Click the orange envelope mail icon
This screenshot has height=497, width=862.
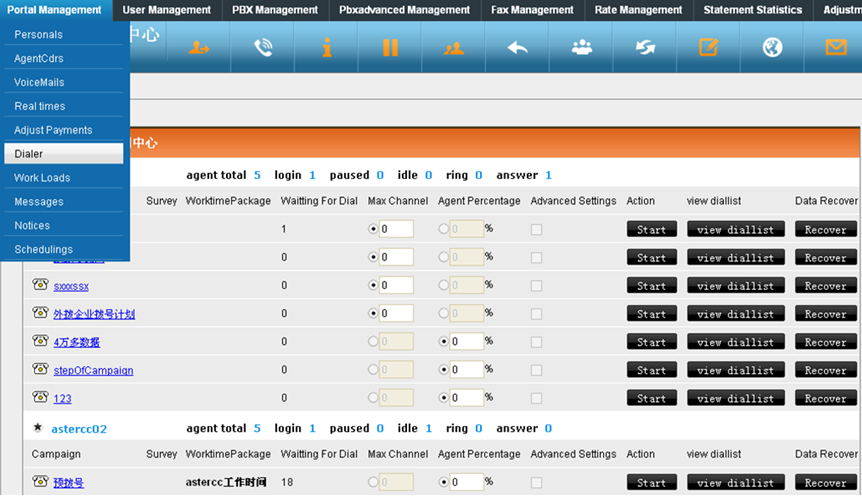(x=835, y=48)
